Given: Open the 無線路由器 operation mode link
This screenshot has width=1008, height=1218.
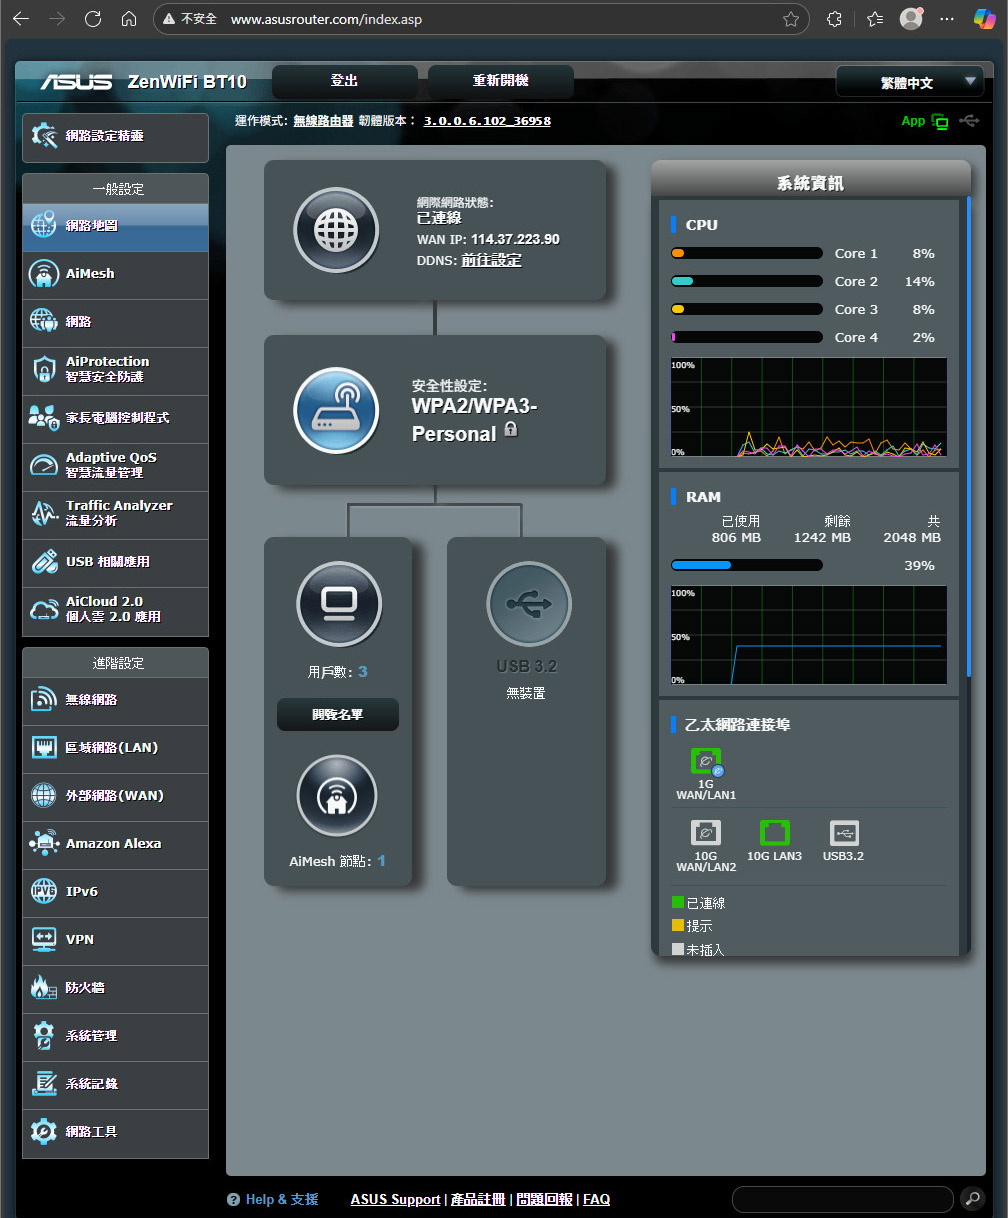Looking at the screenshot, I should pos(323,121).
